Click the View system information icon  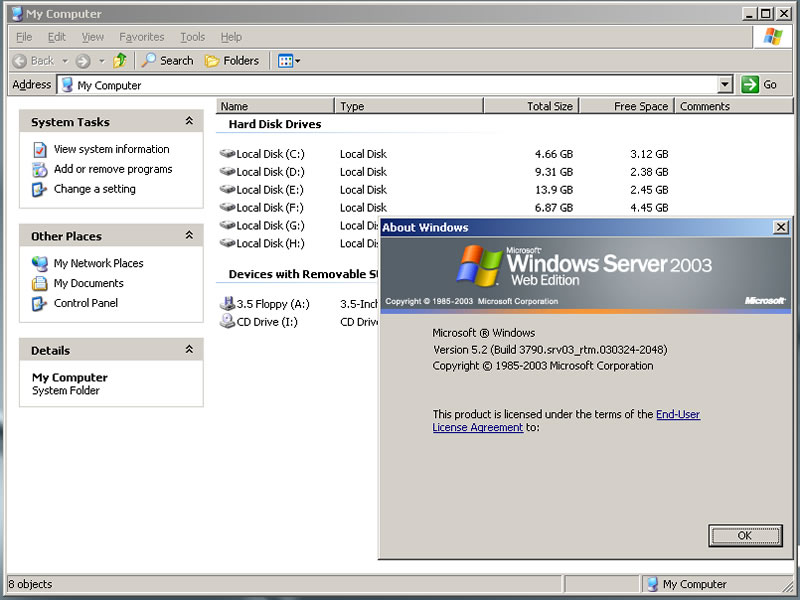click(x=40, y=149)
